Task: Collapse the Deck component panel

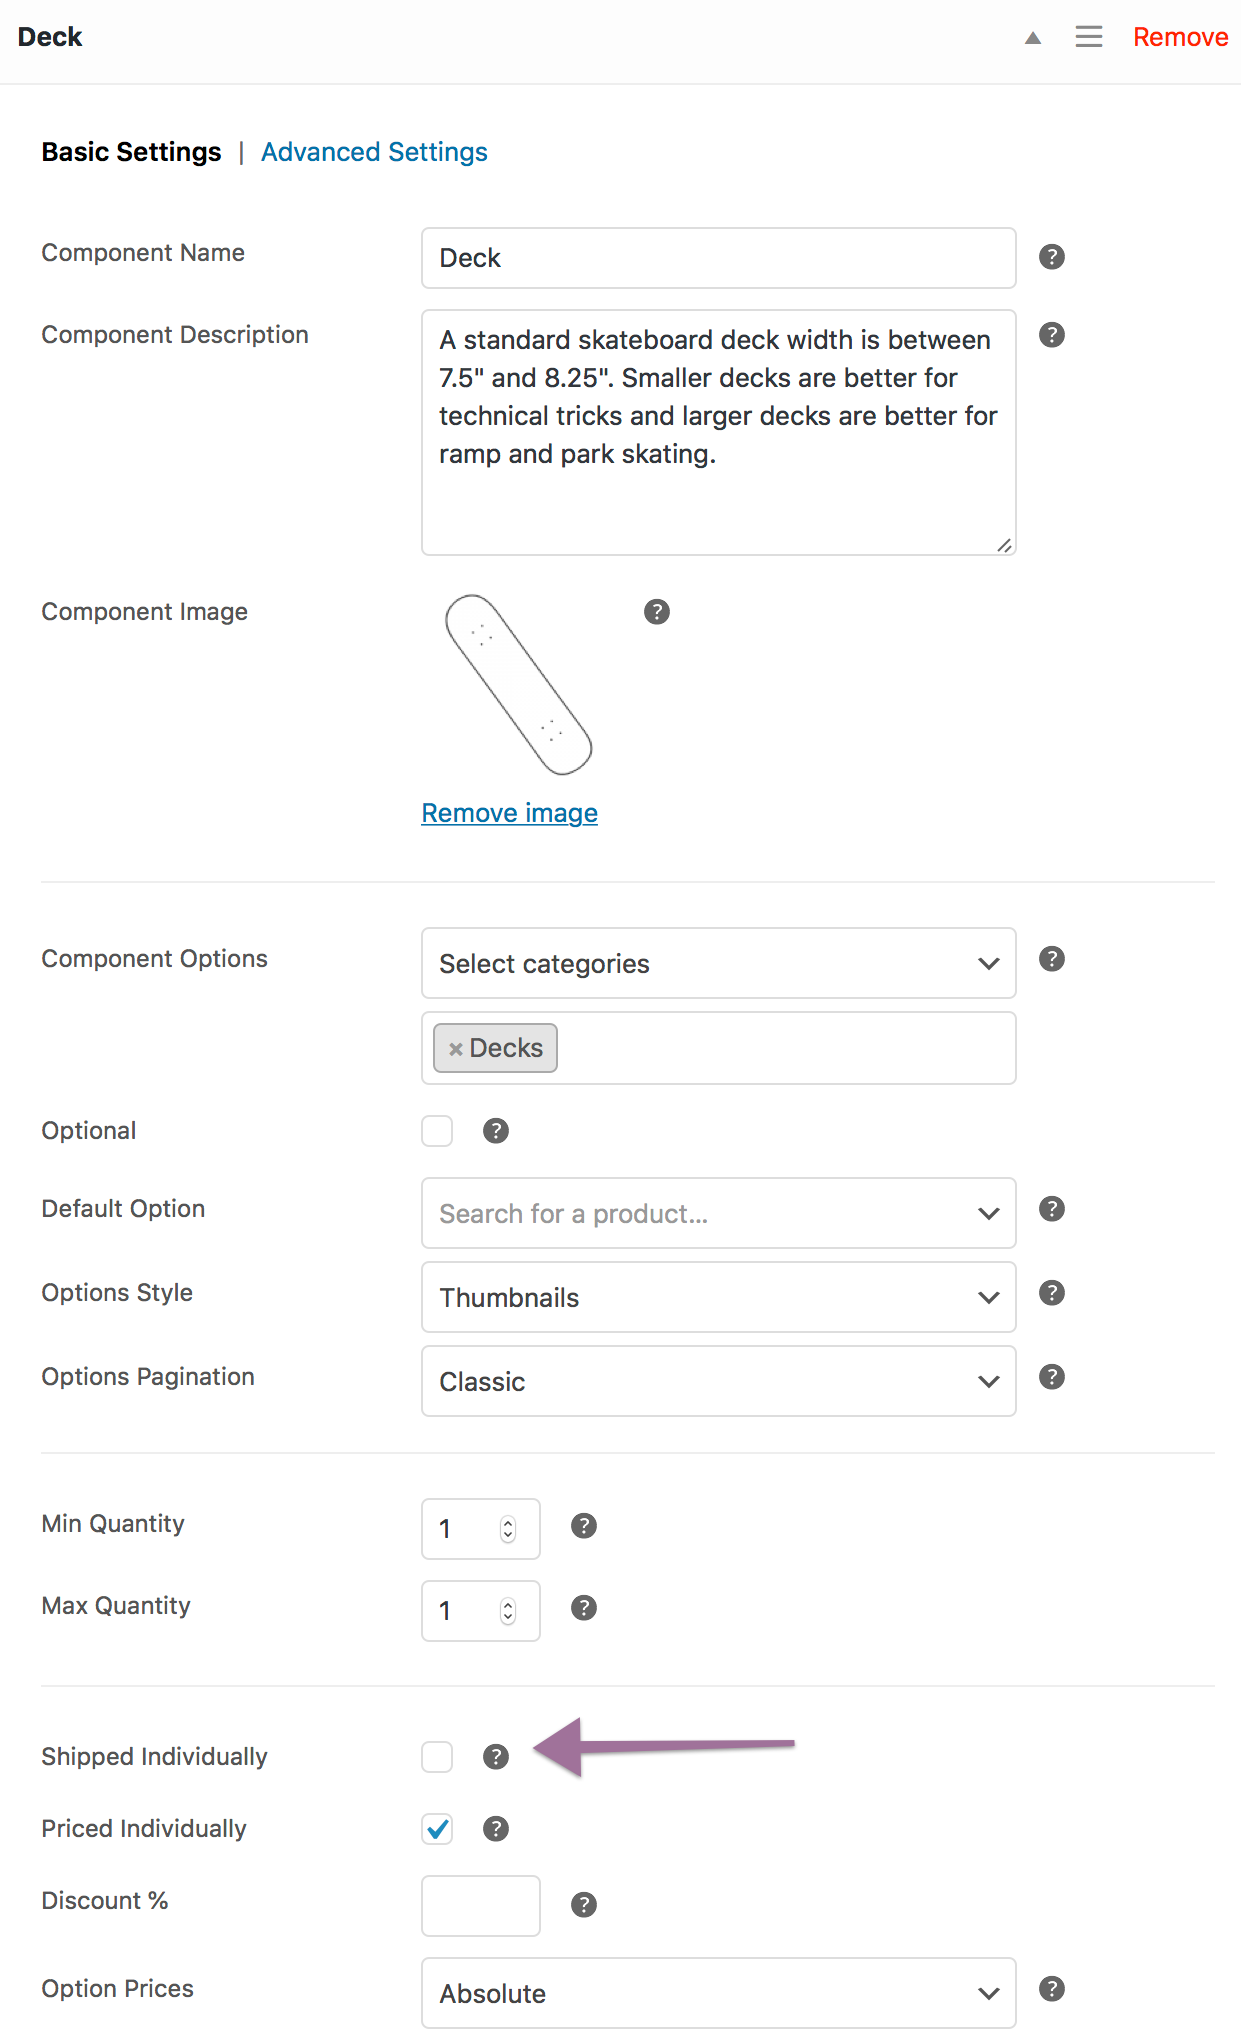Action: click(1032, 37)
